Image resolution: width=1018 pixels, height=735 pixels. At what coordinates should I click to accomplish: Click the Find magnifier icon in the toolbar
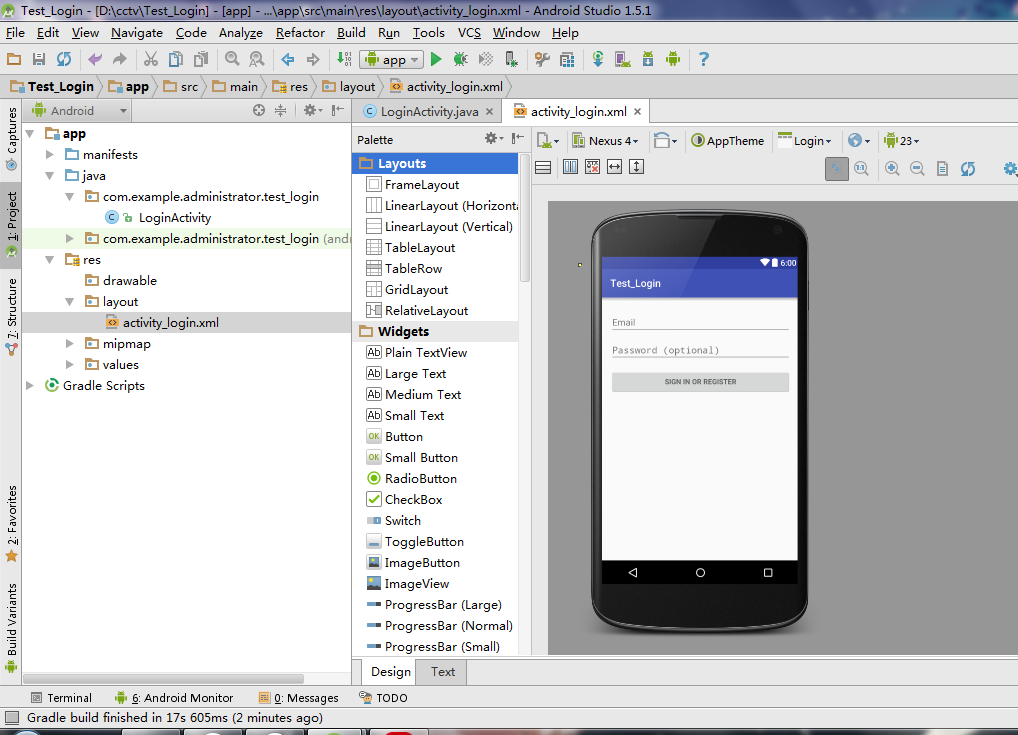[232, 60]
